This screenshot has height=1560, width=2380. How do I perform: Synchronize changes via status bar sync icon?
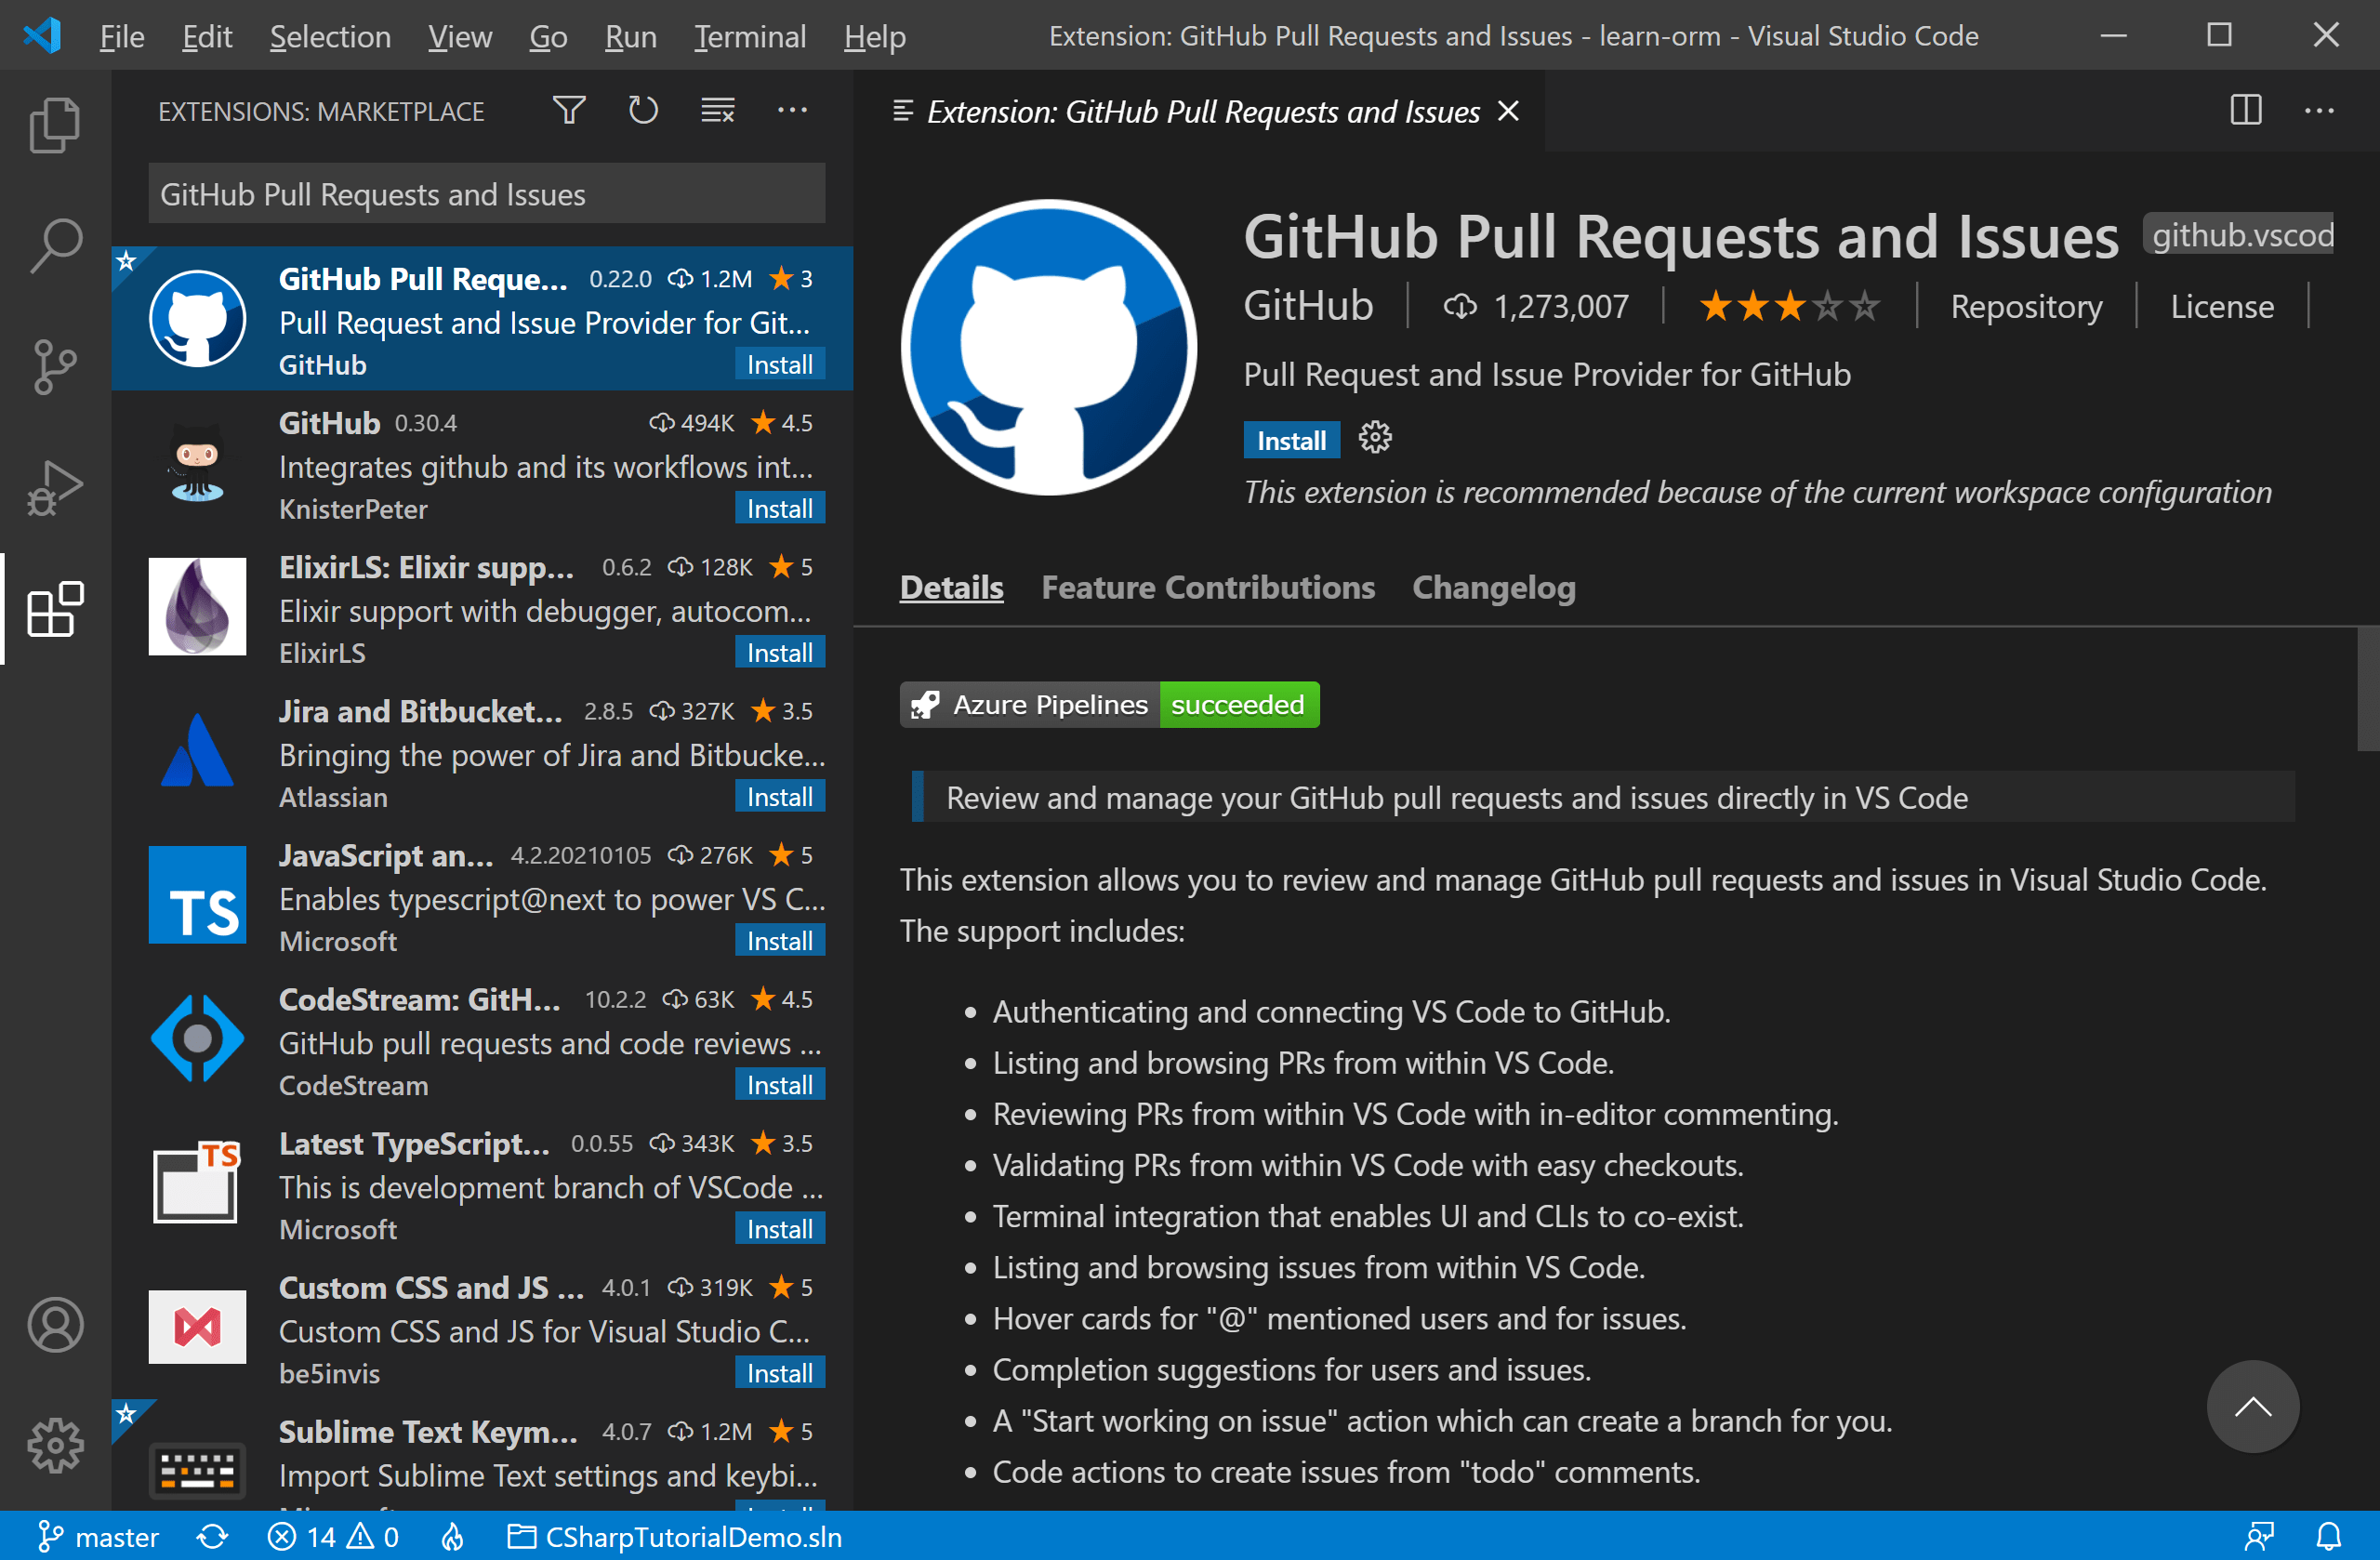tap(211, 1537)
